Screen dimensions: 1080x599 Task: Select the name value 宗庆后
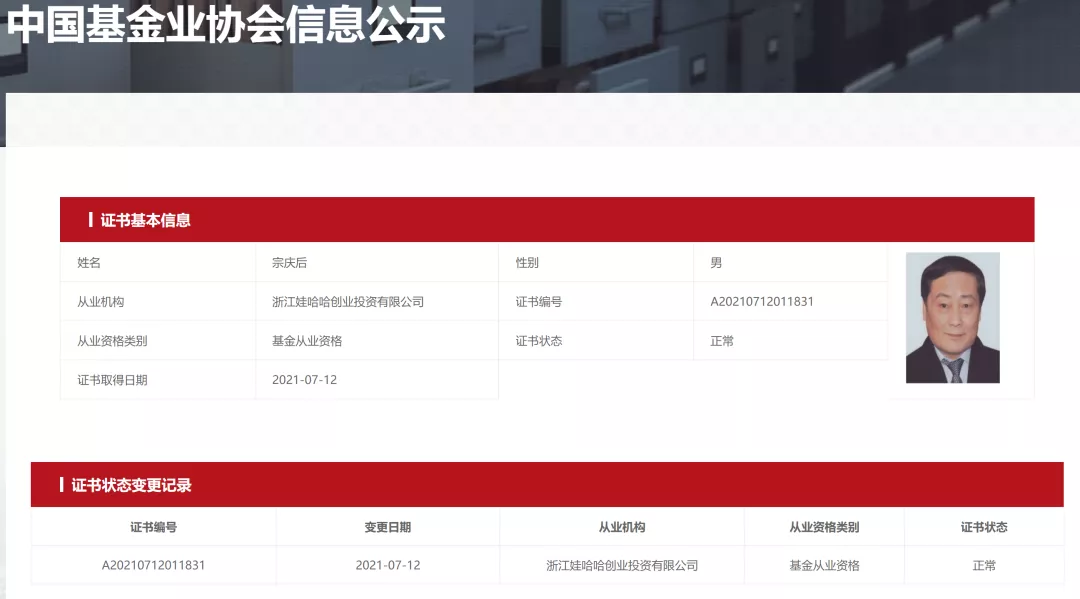pos(289,262)
